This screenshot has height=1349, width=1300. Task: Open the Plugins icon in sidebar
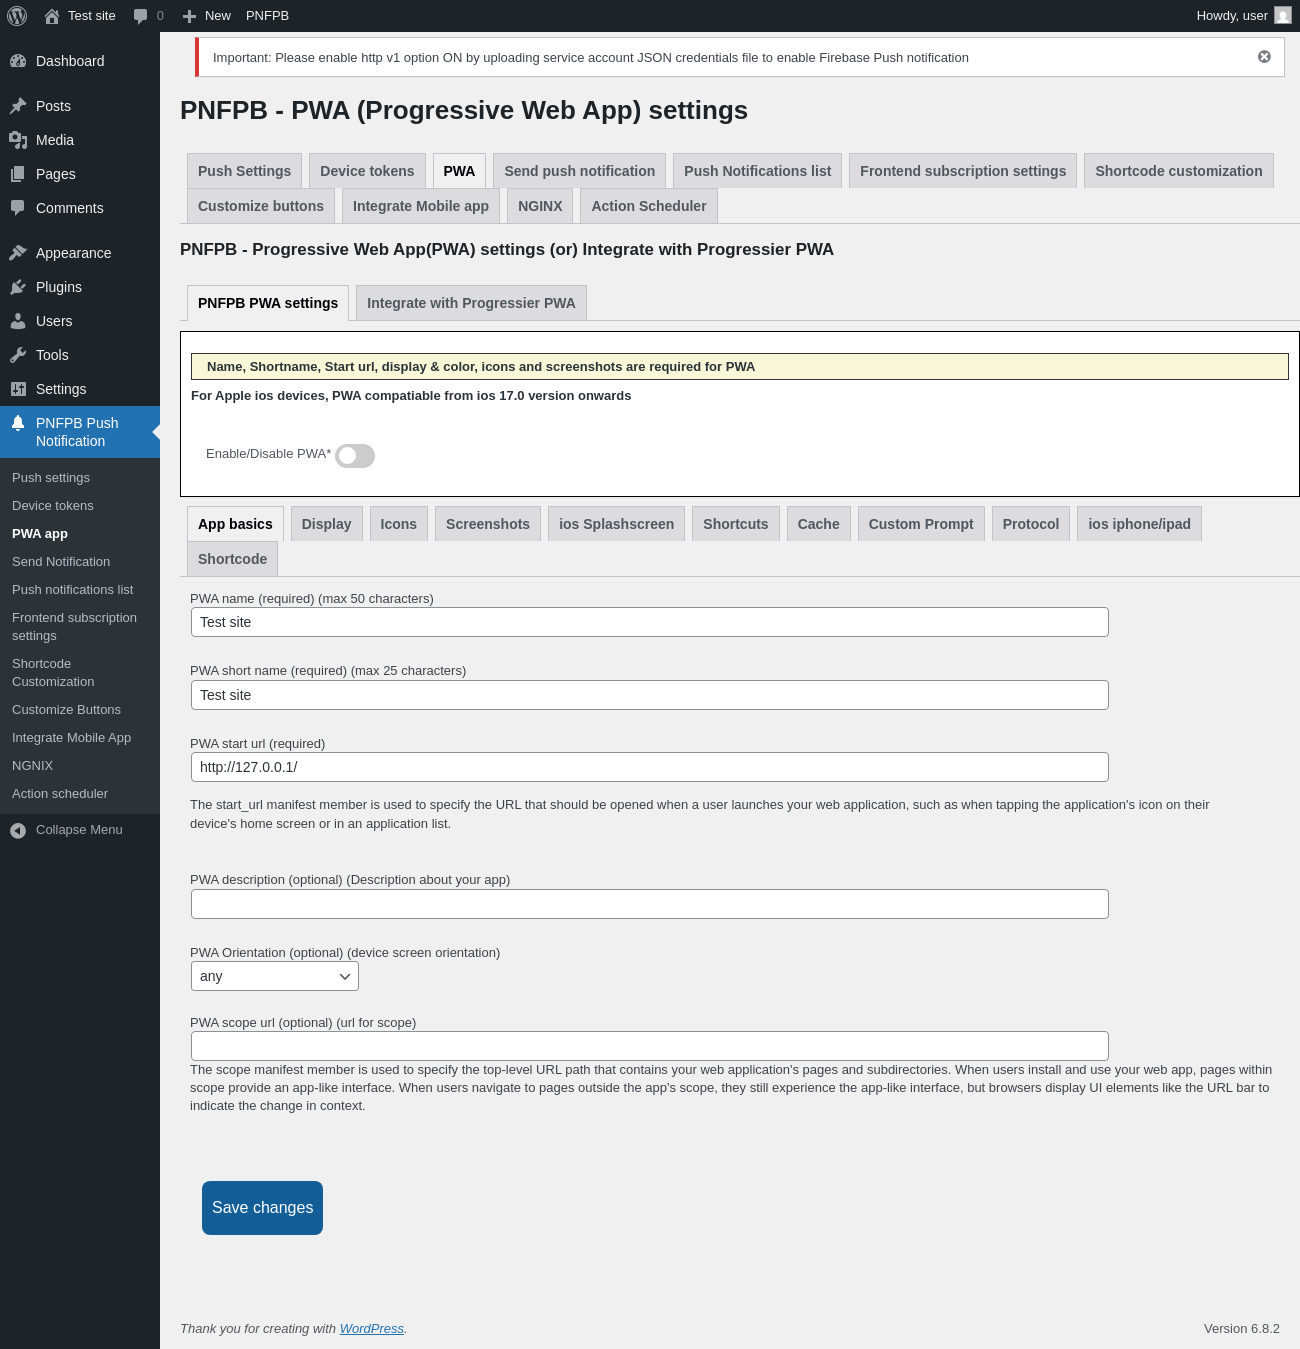[x=18, y=287]
